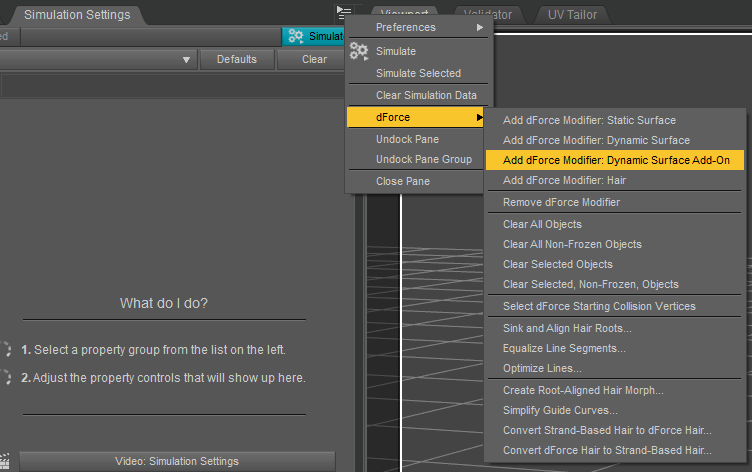Open the preset dropdown arrow
Image resolution: width=752 pixels, height=472 pixels.
pyautogui.click(x=187, y=60)
